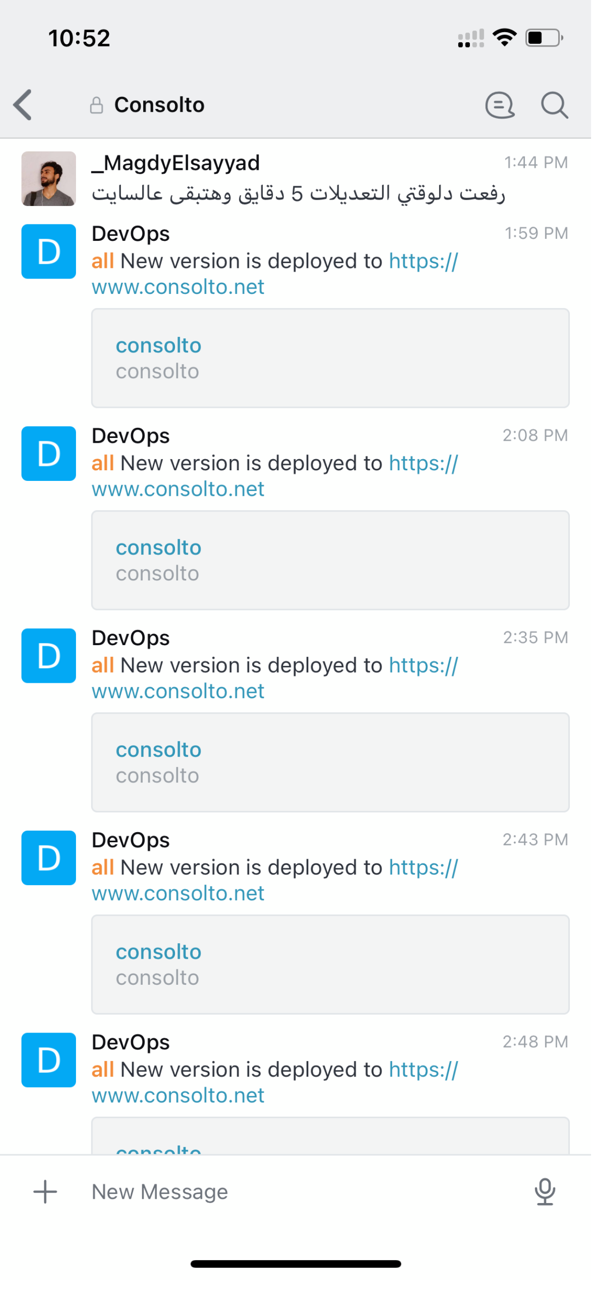Focus the New Message input field

[x=300, y=1191]
